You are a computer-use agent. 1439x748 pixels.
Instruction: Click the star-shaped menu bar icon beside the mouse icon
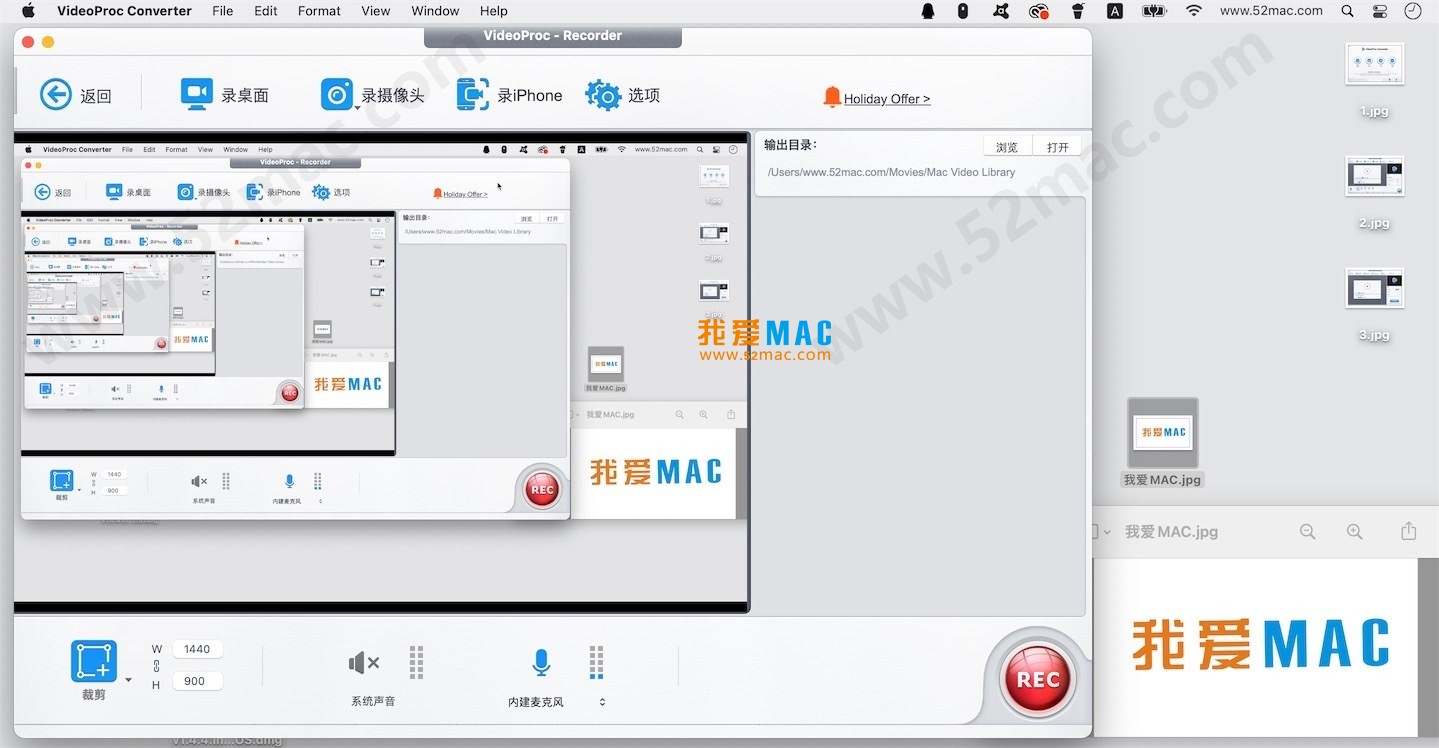tap(1001, 11)
